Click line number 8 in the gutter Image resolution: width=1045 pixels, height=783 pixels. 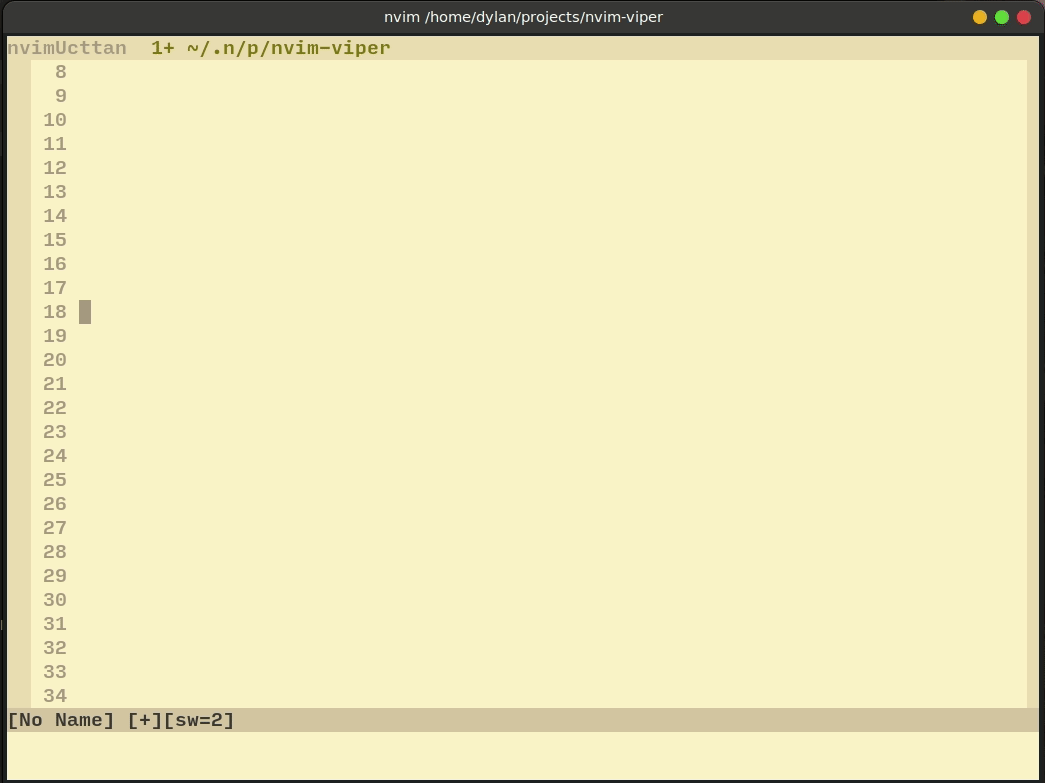61,72
